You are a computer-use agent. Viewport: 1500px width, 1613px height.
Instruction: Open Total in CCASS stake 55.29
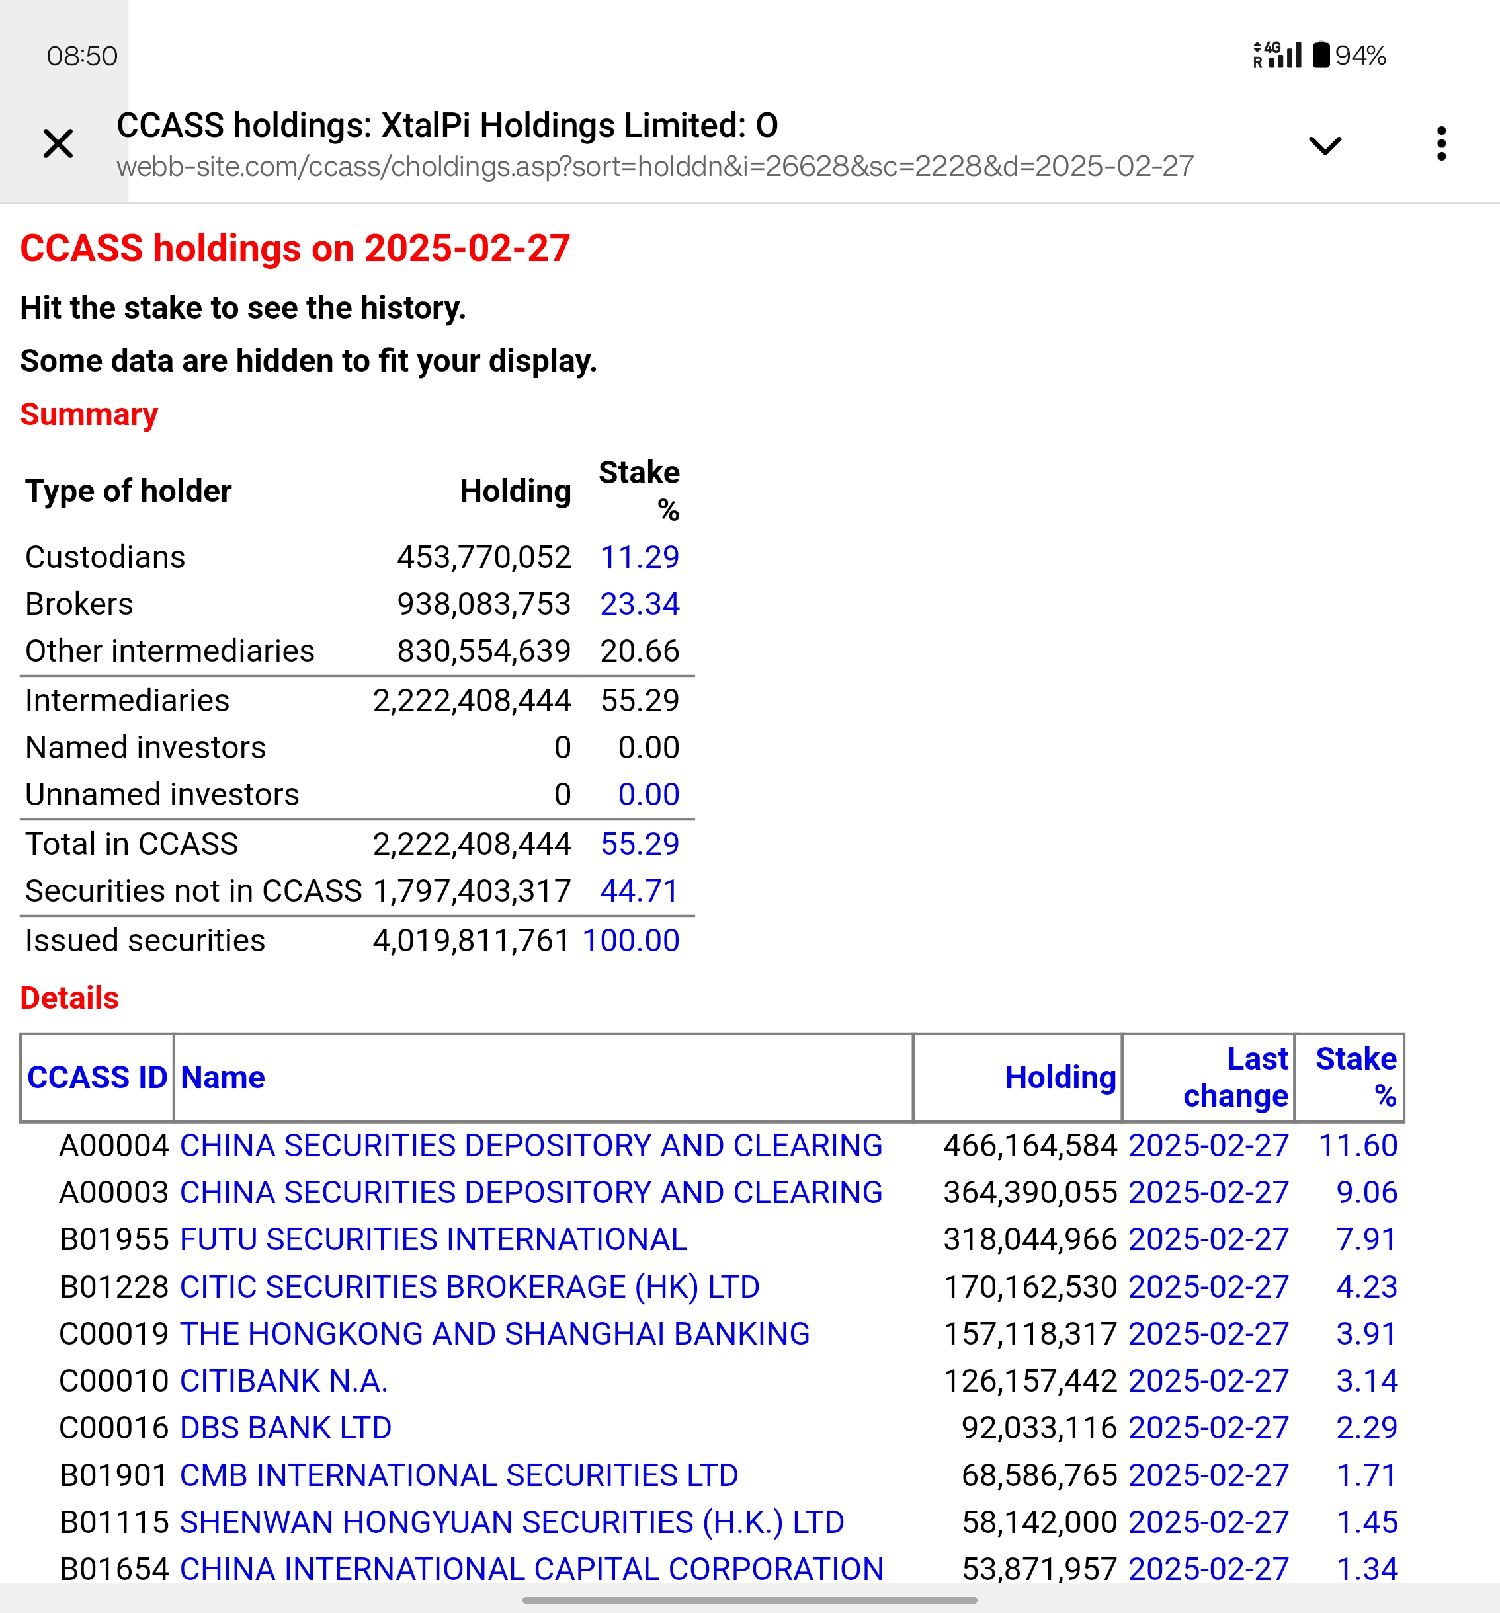click(x=639, y=844)
